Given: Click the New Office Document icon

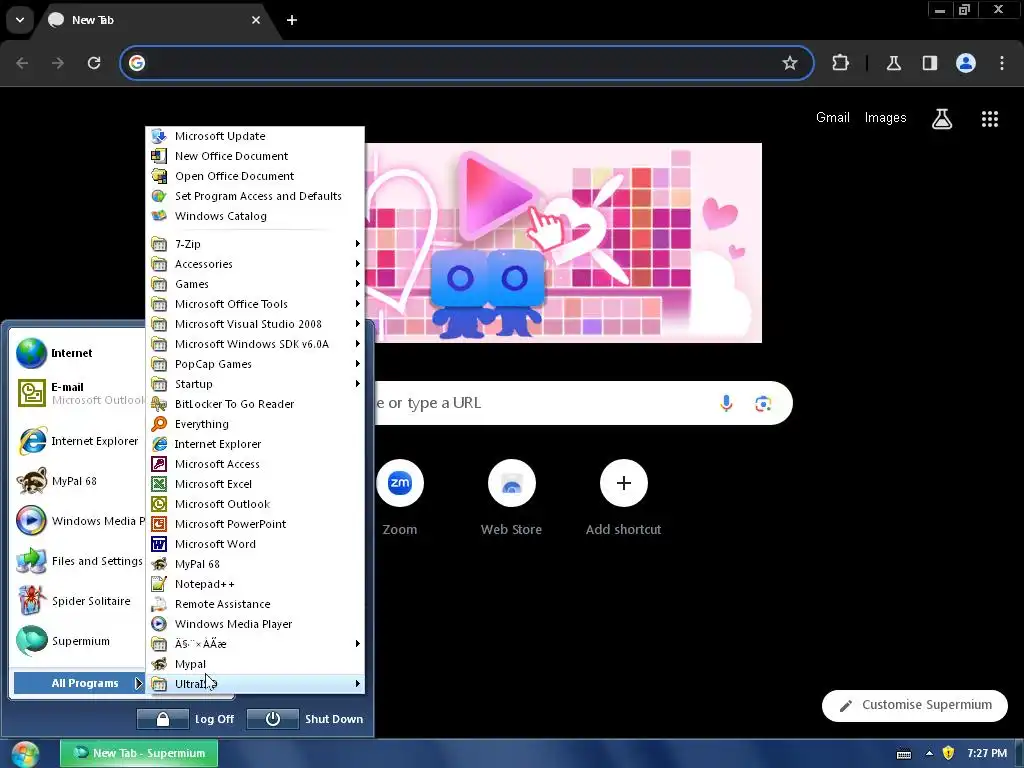Looking at the screenshot, I should (x=159, y=156).
